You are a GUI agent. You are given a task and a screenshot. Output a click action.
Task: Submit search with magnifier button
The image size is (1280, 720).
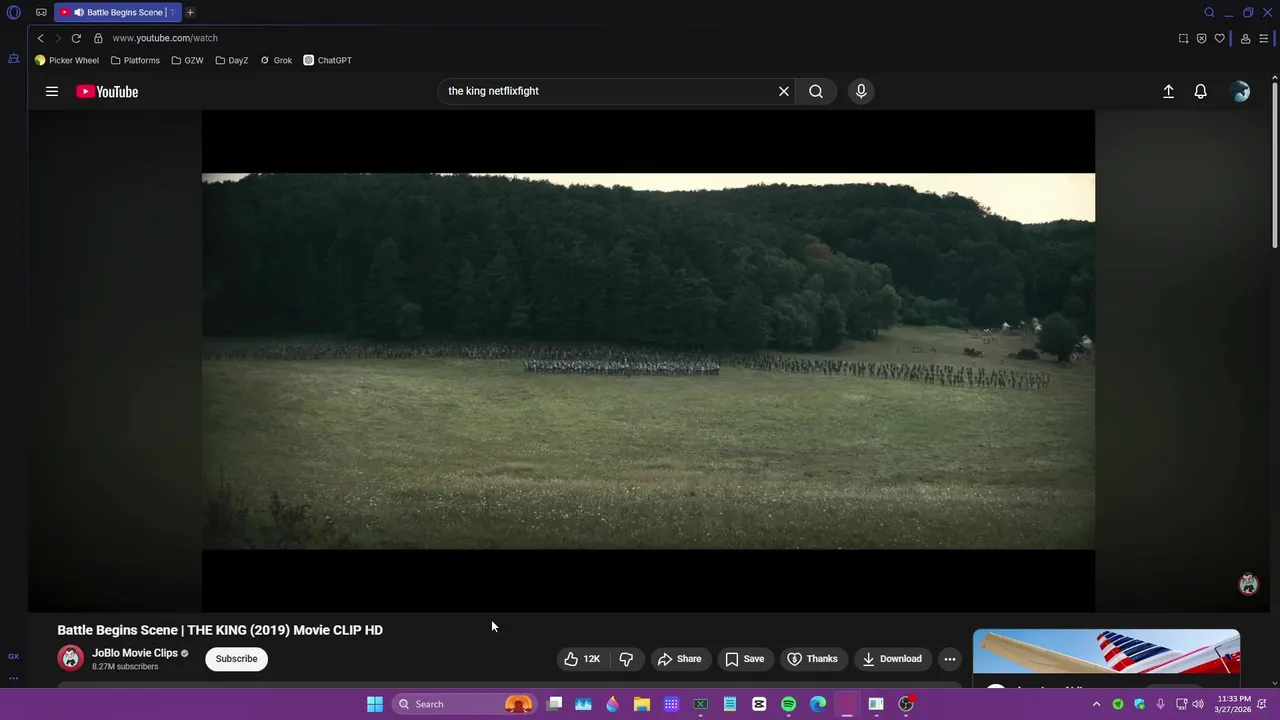[816, 91]
